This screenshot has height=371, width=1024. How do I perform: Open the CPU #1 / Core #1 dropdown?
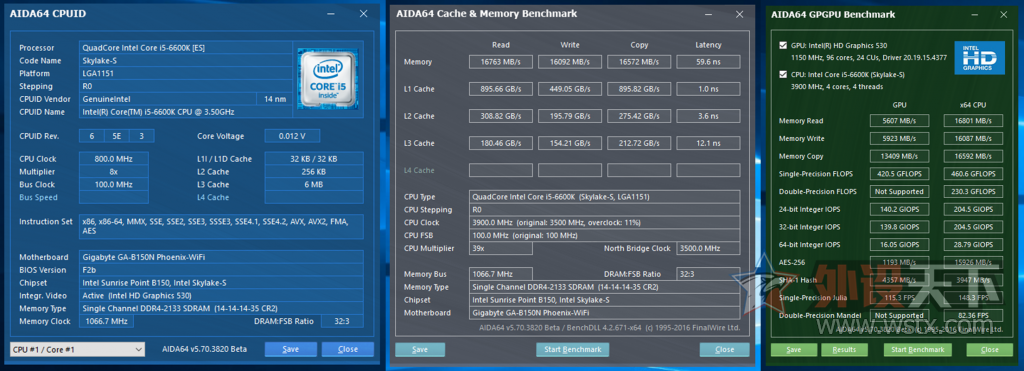click(77, 349)
